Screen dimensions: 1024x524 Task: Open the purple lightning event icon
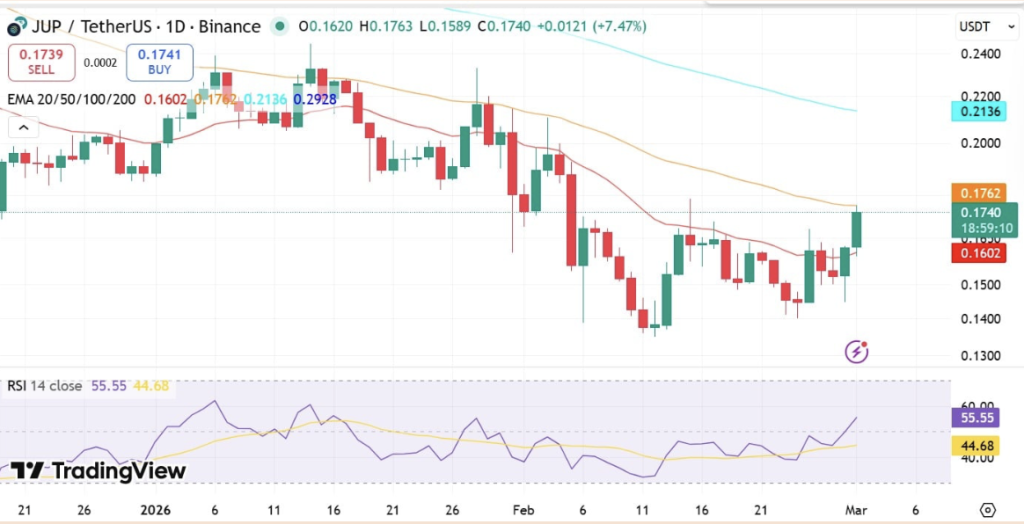click(857, 351)
